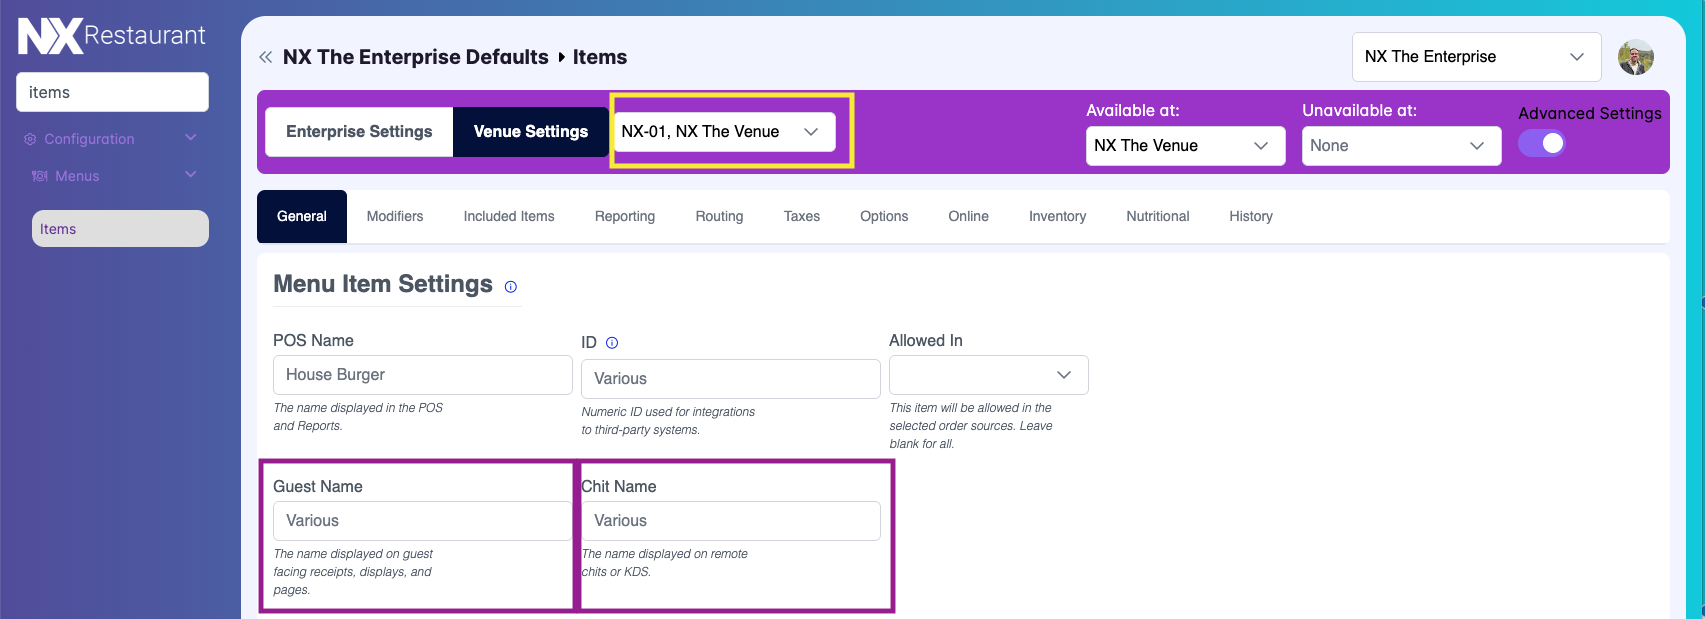Click the info icon beside Menu Item Settings
This screenshot has width=1705, height=619.
510,287
